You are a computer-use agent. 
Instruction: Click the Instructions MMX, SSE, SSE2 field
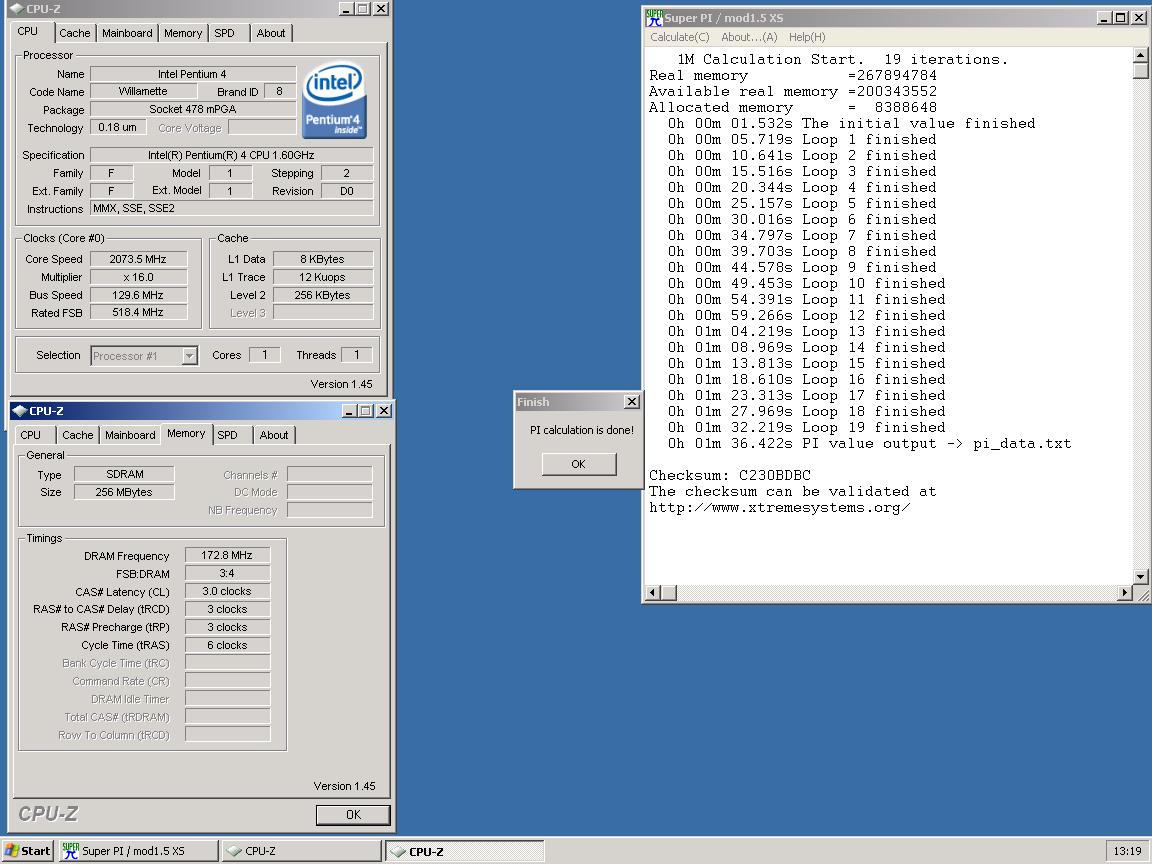pos(231,209)
